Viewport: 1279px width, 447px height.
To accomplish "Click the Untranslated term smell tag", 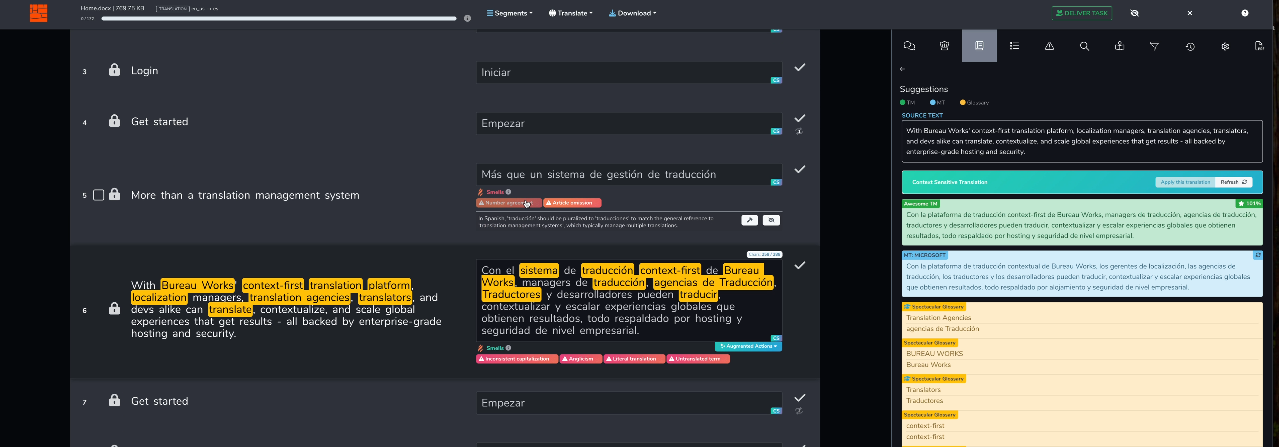I will [698, 358].
